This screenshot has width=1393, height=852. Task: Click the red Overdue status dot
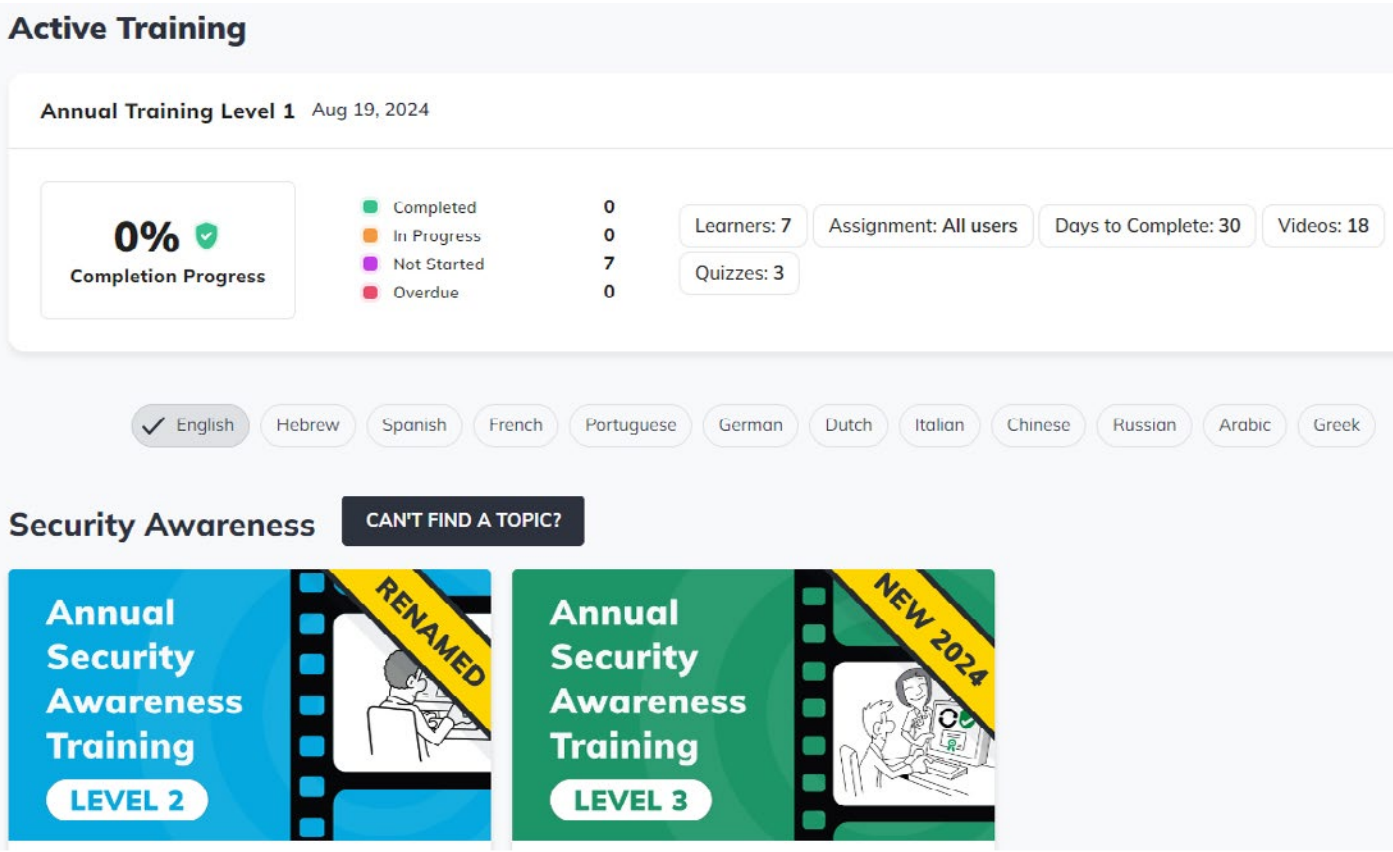point(370,293)
